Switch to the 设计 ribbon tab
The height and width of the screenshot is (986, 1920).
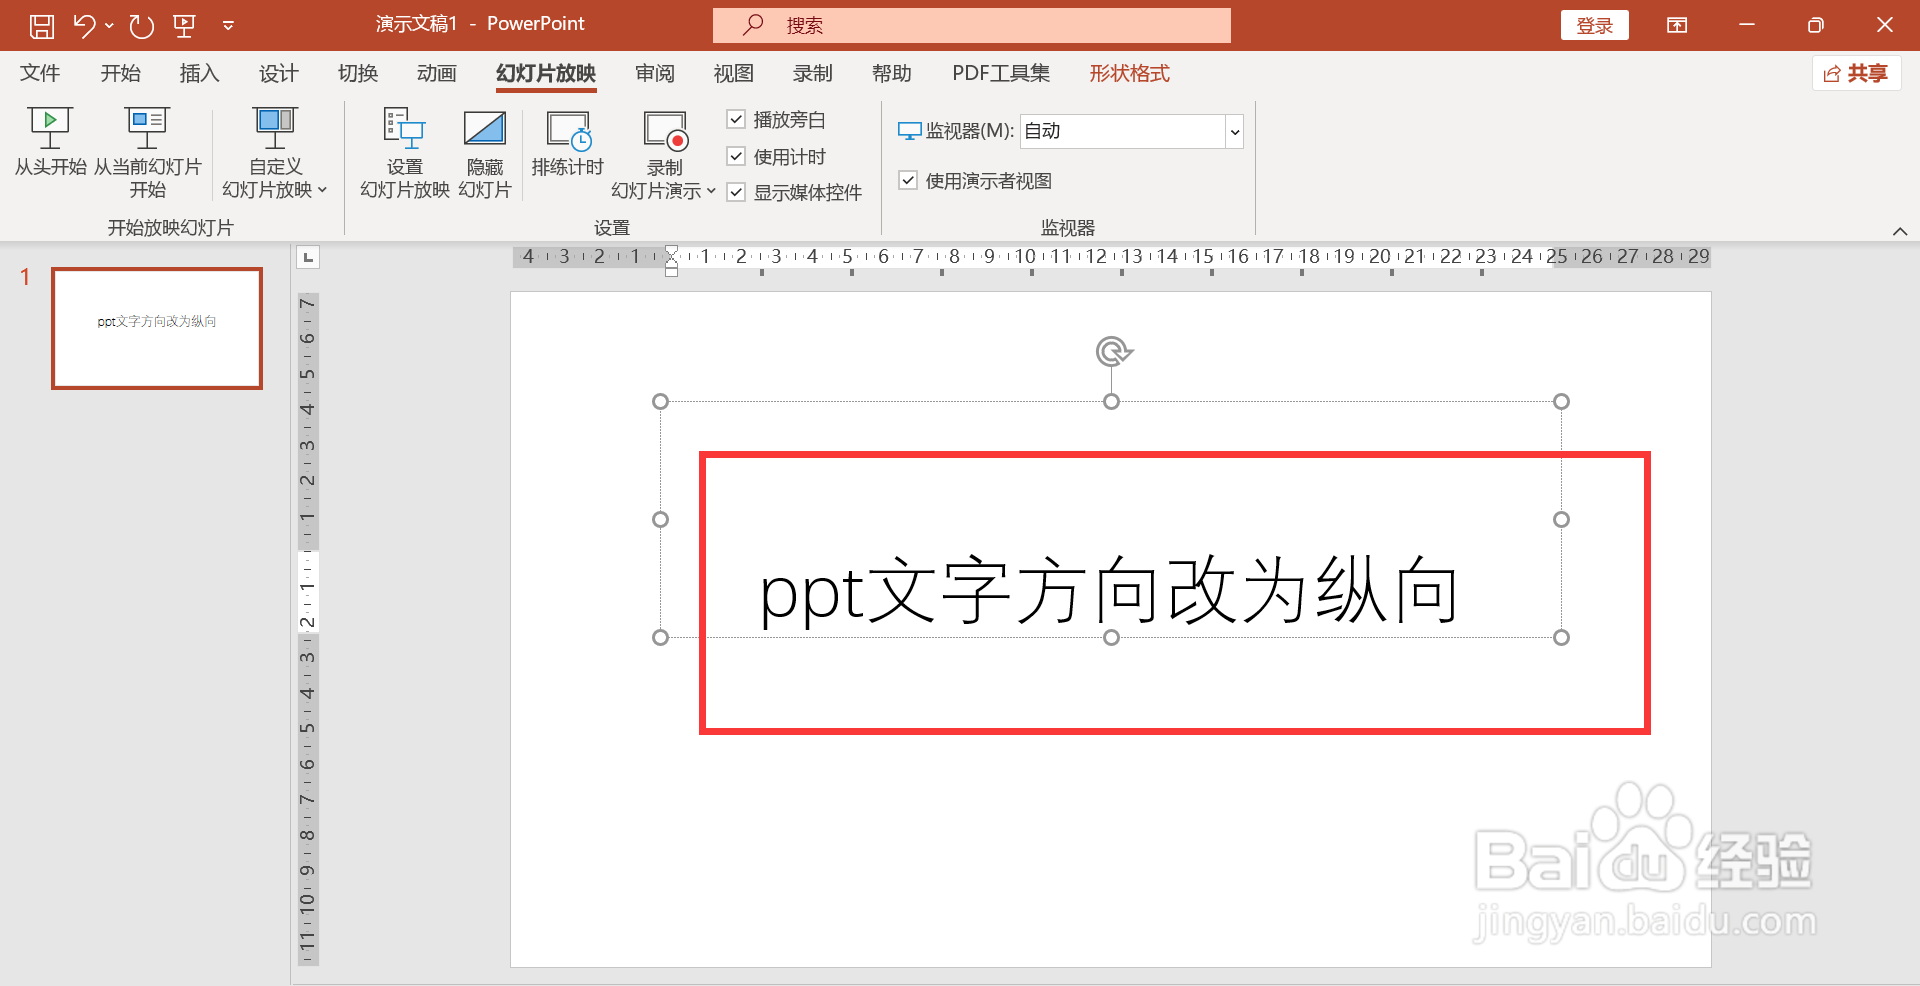278,73
